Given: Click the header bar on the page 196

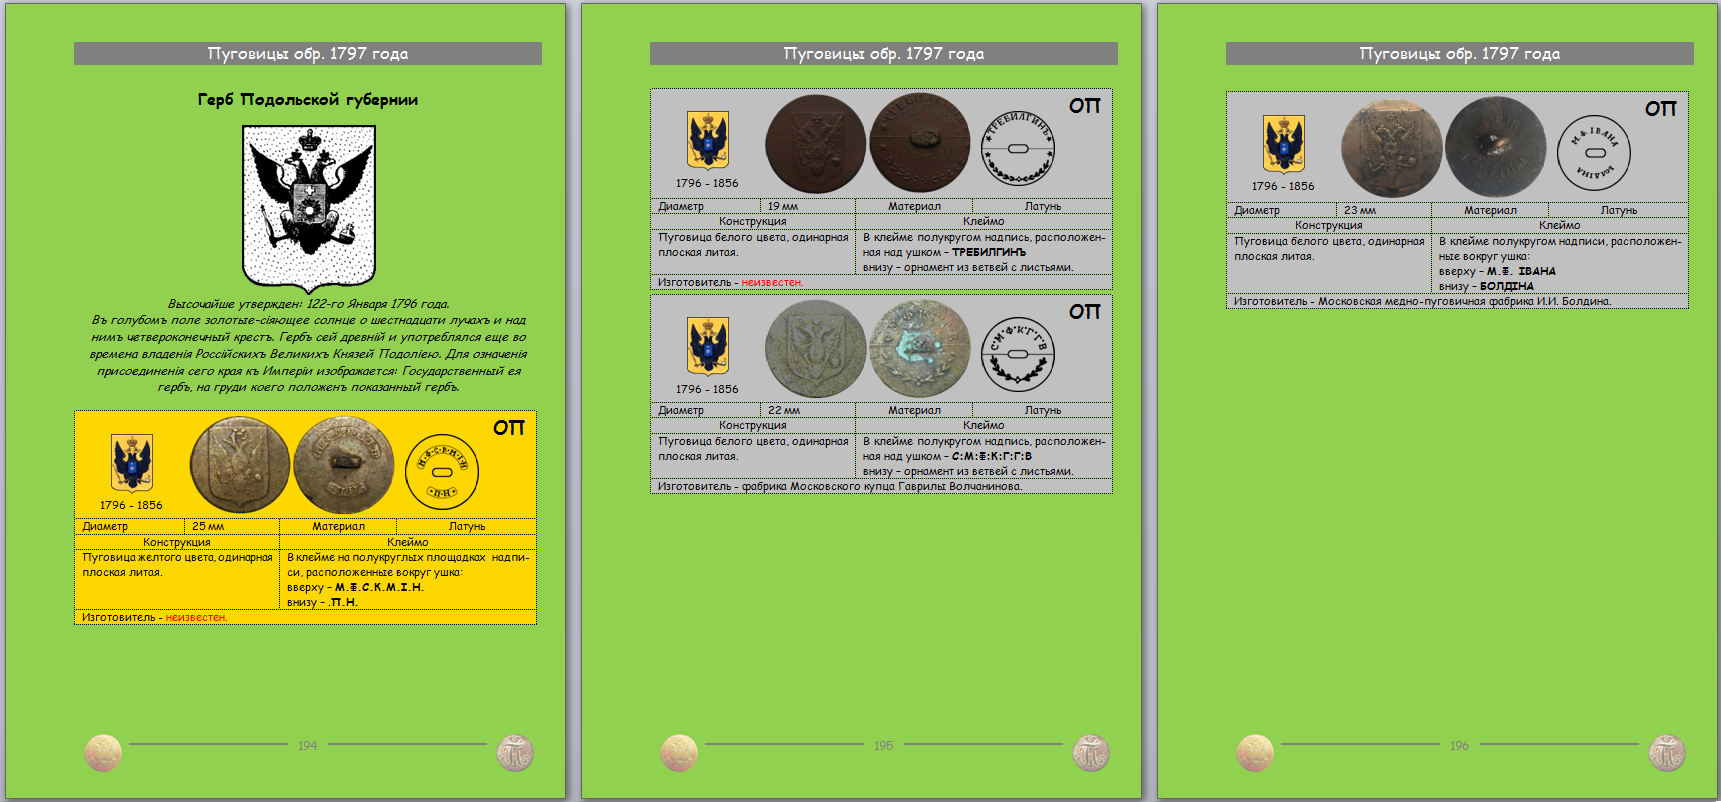Looking at the screenshot, I should coord(1459,54).
